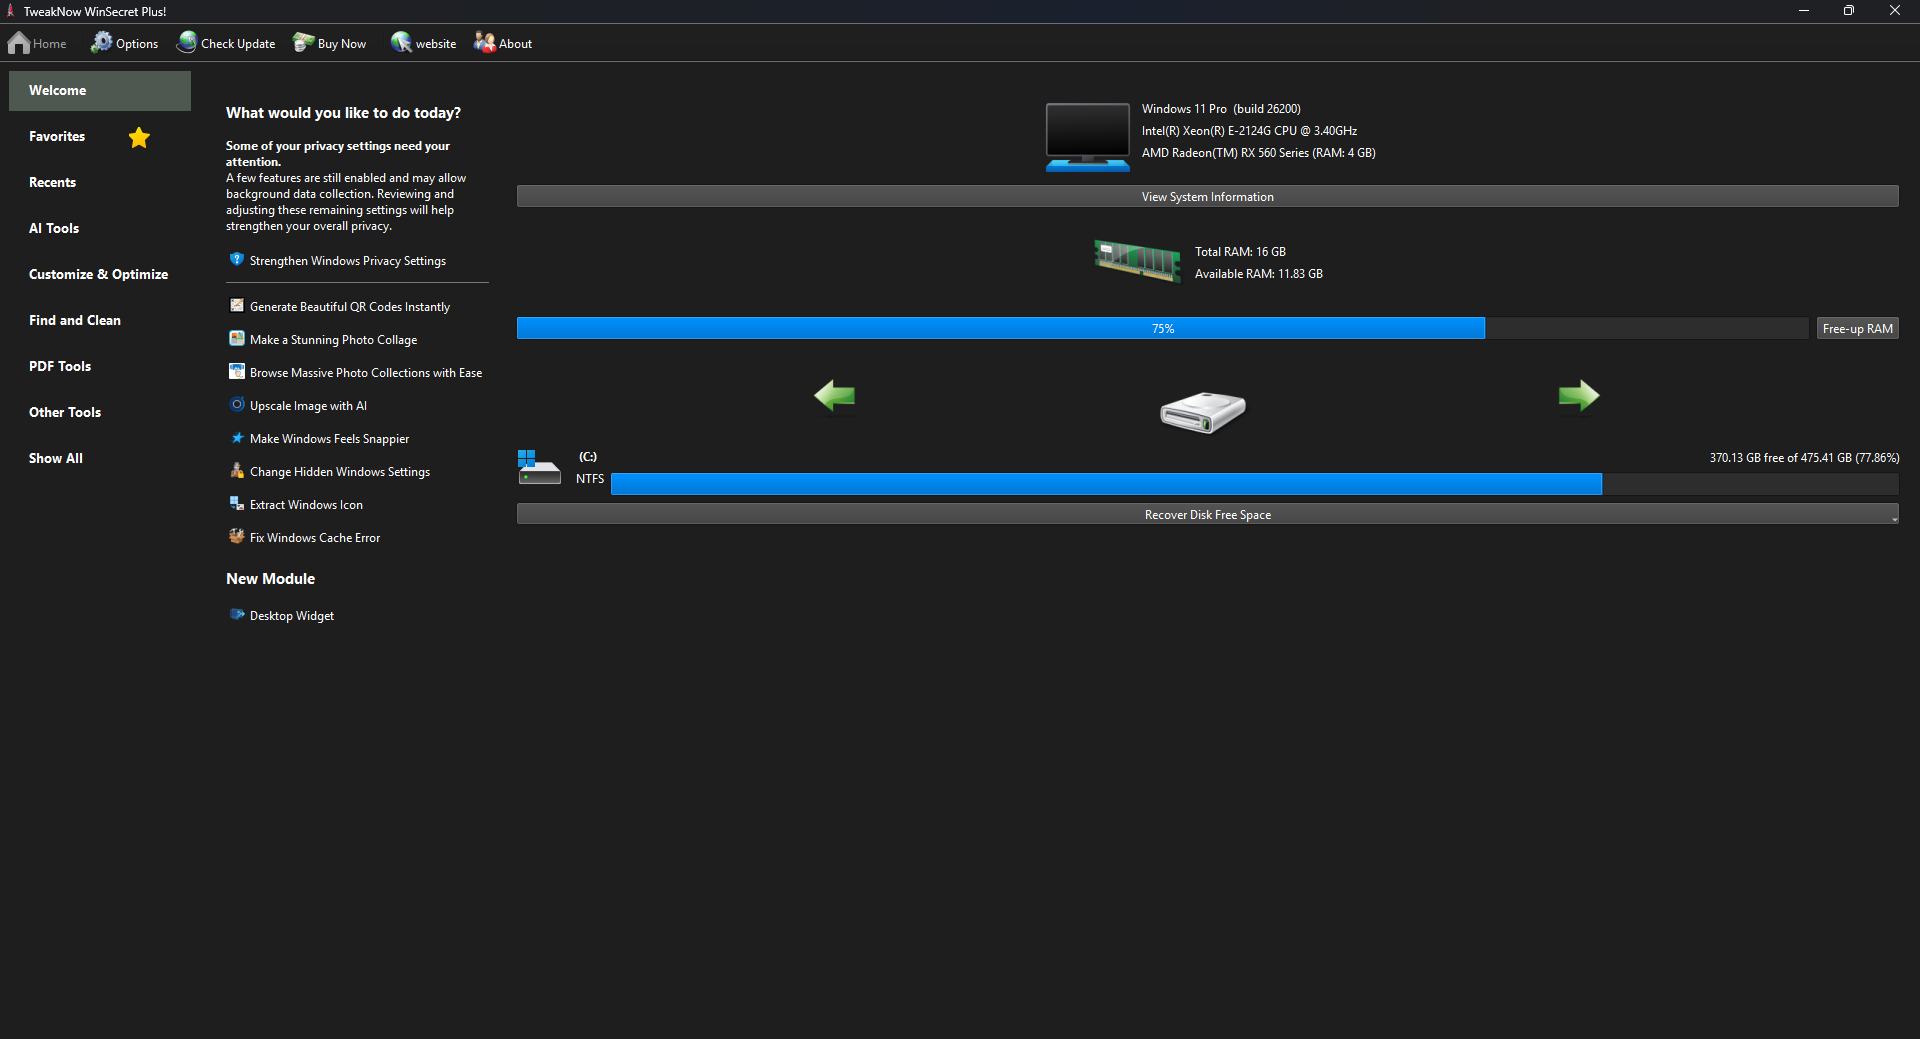Click the privacy shield icon

[237, 260]
